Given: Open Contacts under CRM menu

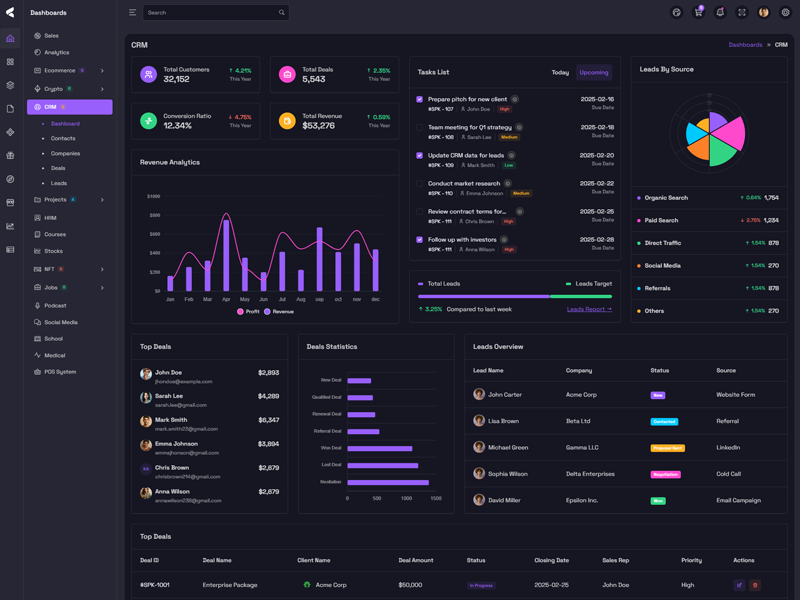Looking at the screenshot, I should pos(63,139).
